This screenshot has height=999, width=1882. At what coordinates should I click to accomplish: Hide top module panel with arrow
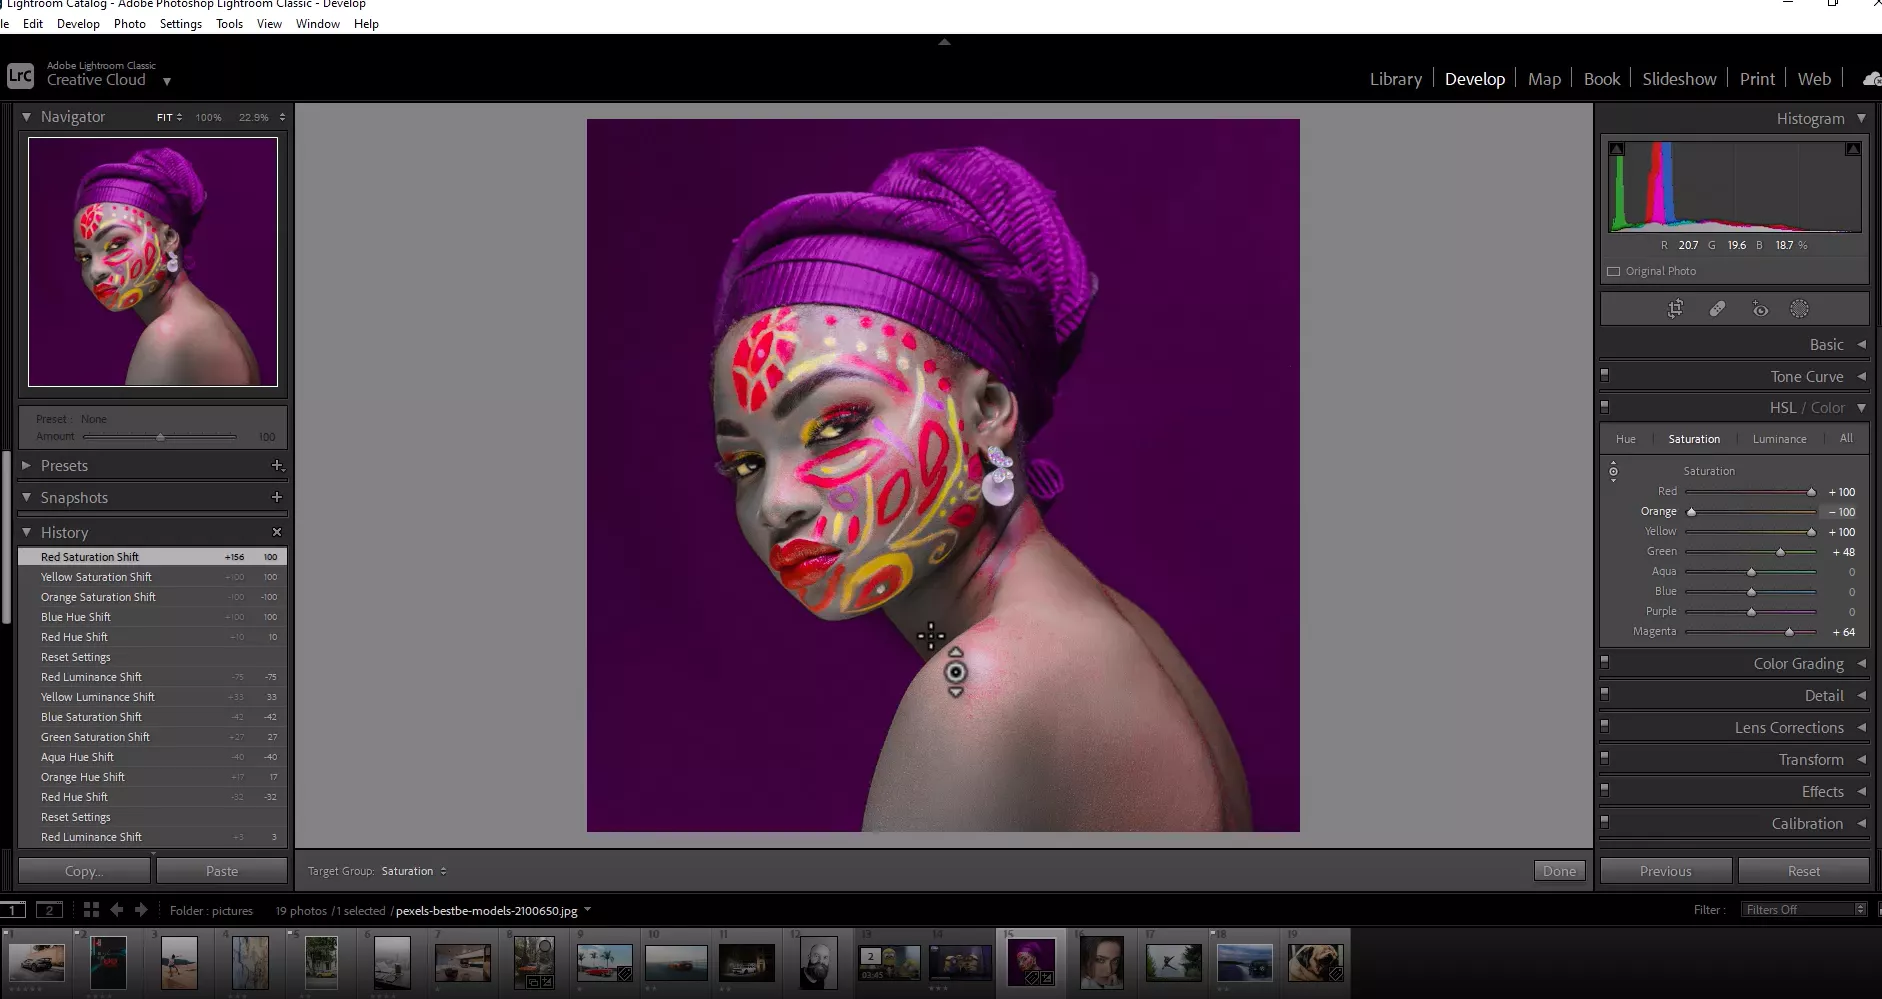tap(944, 42)
